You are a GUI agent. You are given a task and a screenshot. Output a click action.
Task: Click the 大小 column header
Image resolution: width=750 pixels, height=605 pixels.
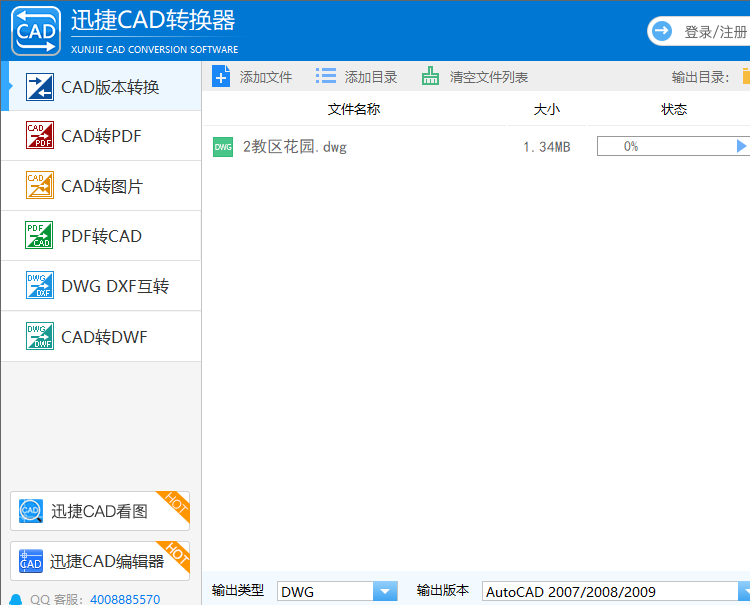(547, 109)
